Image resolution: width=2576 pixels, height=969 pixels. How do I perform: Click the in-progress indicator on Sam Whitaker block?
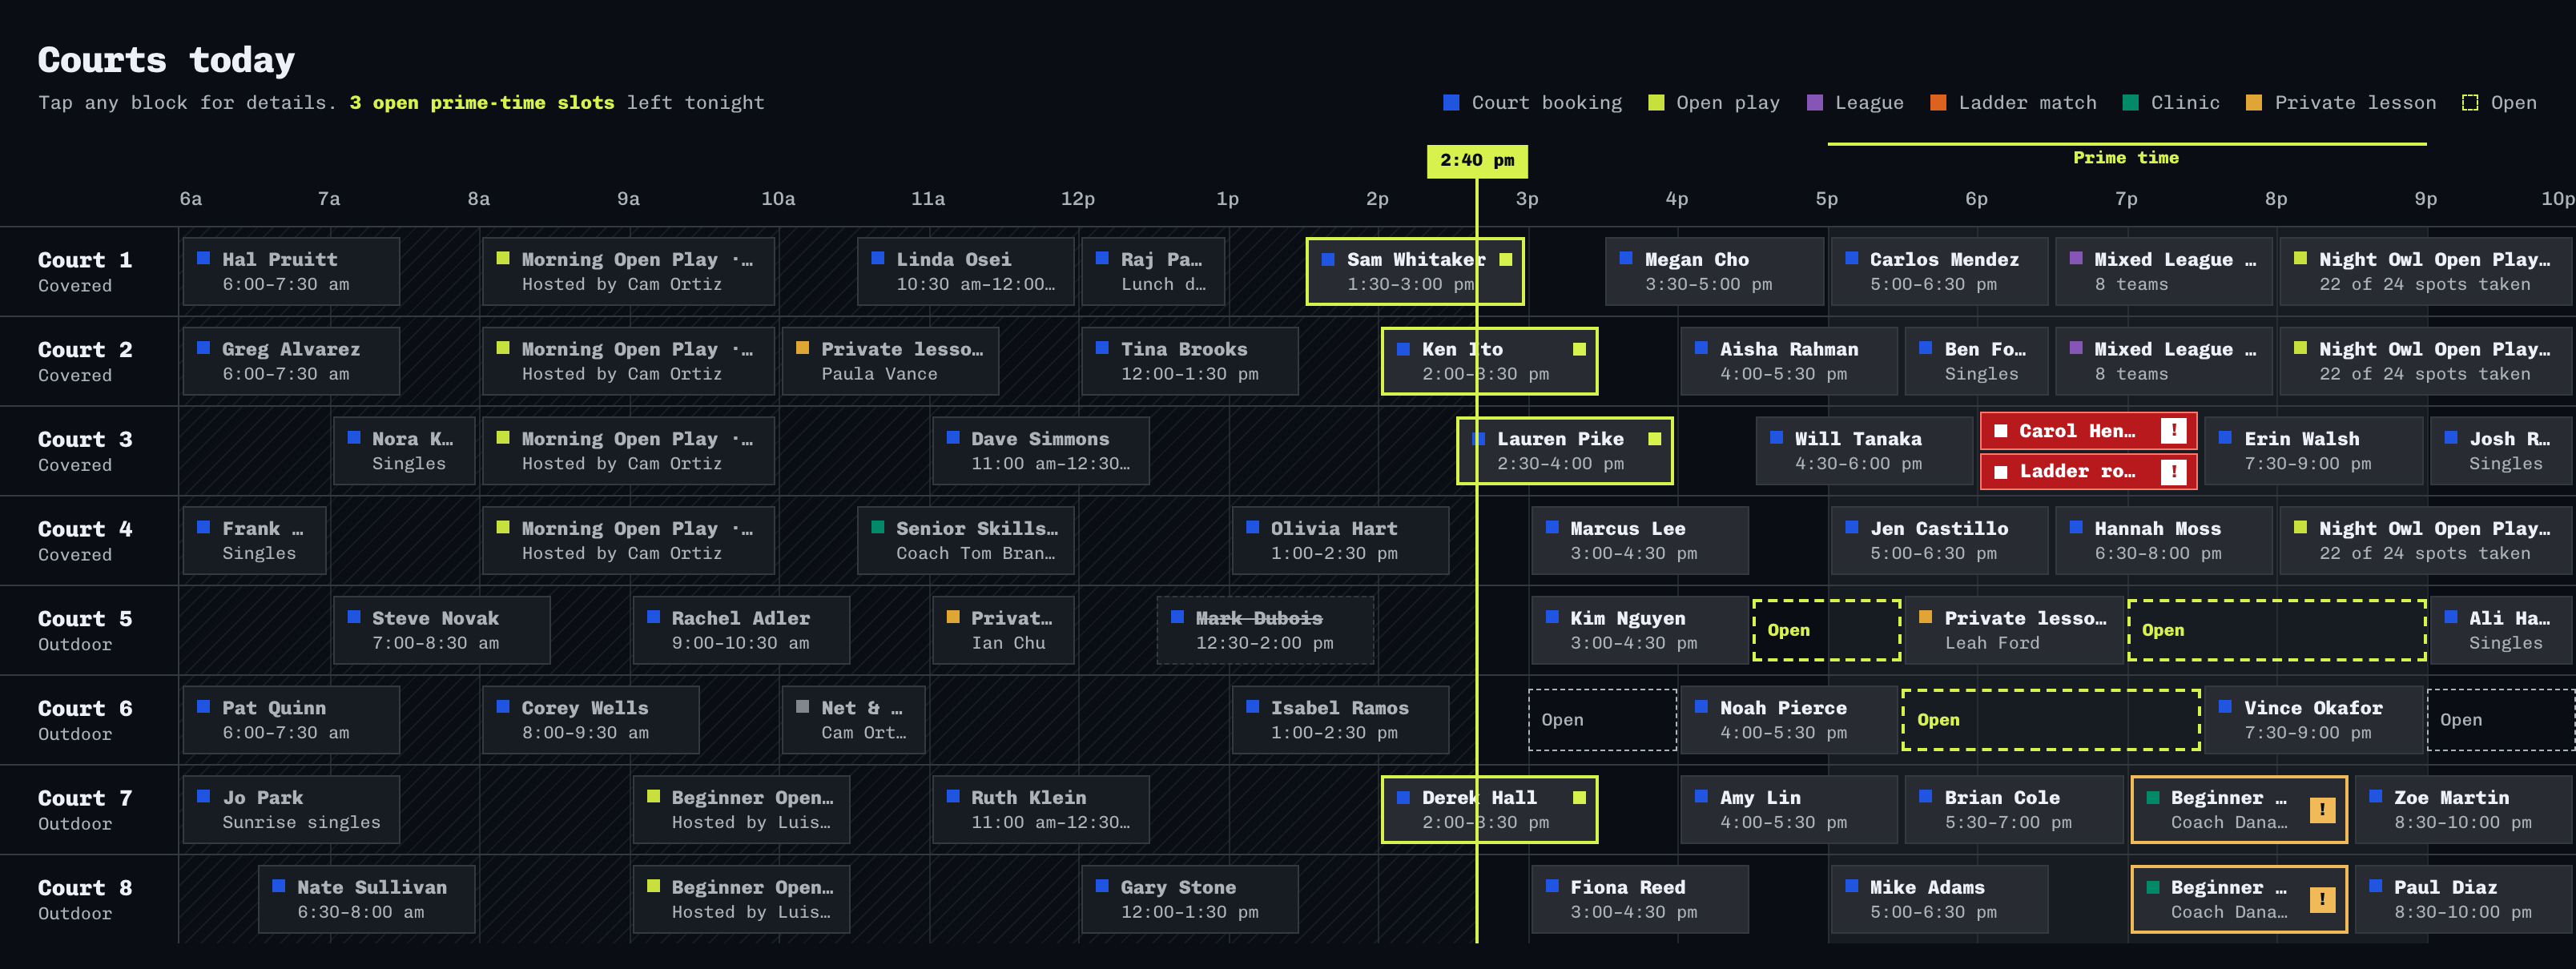pos(1505,259)
